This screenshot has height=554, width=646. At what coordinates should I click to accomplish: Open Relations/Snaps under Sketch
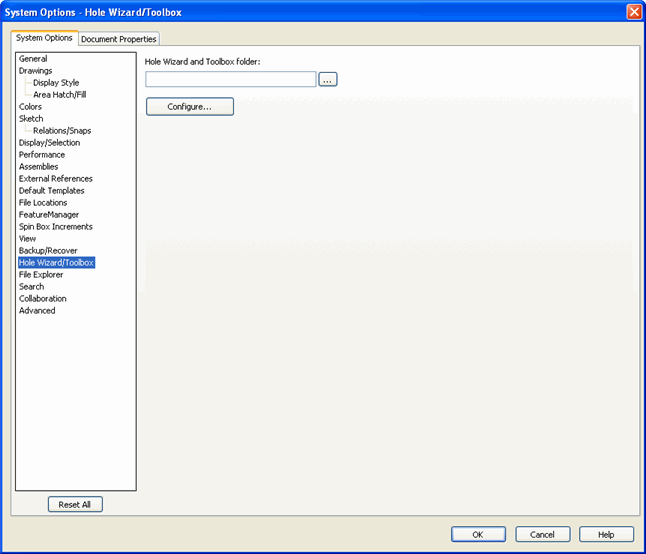click(62, 130)
